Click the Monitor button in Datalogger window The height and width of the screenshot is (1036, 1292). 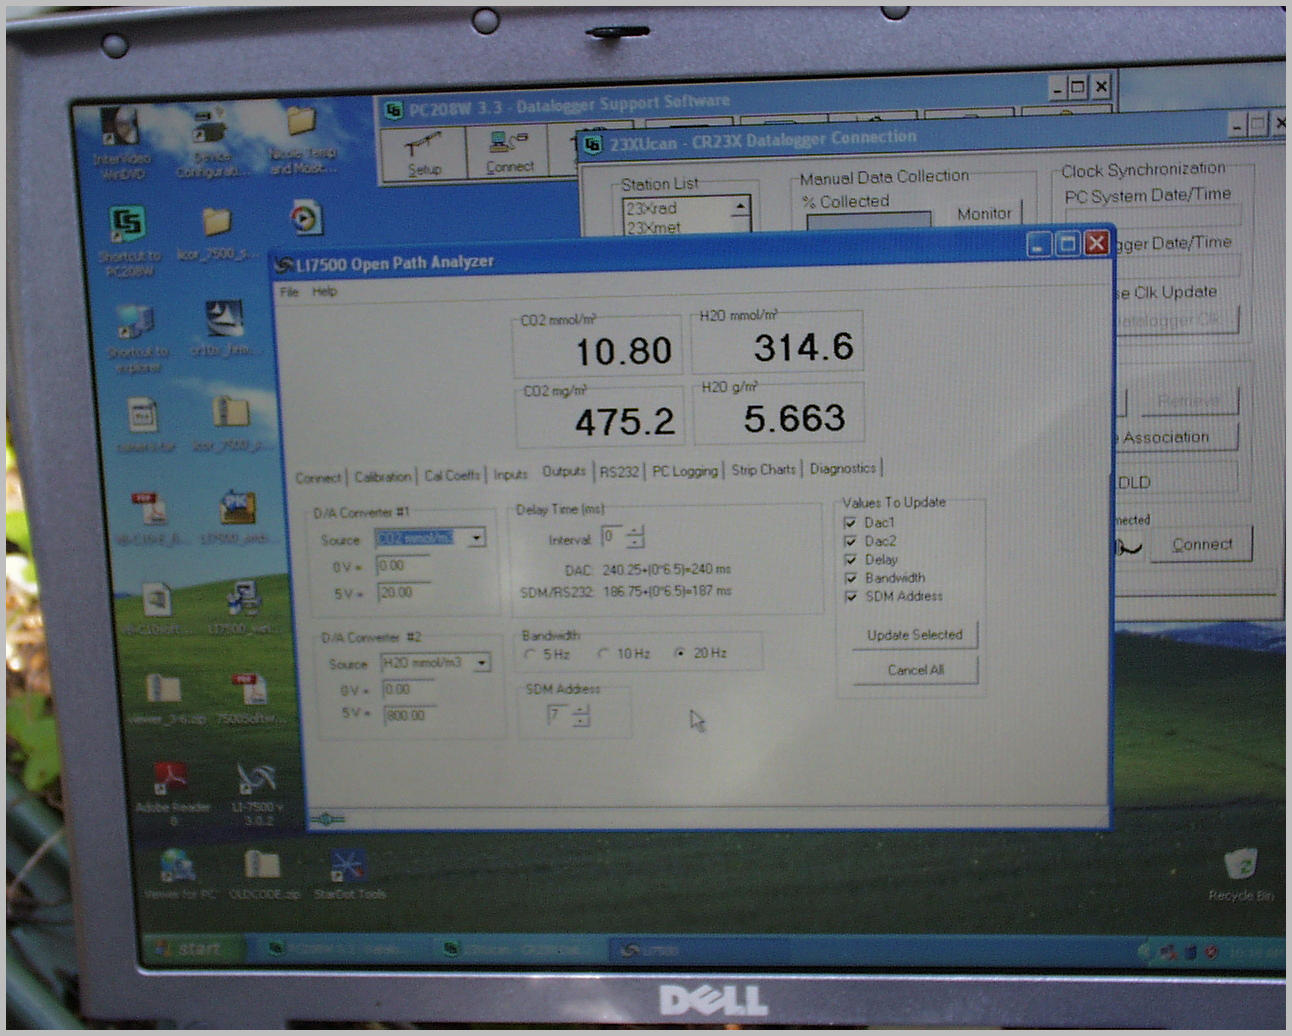(984, 214)
